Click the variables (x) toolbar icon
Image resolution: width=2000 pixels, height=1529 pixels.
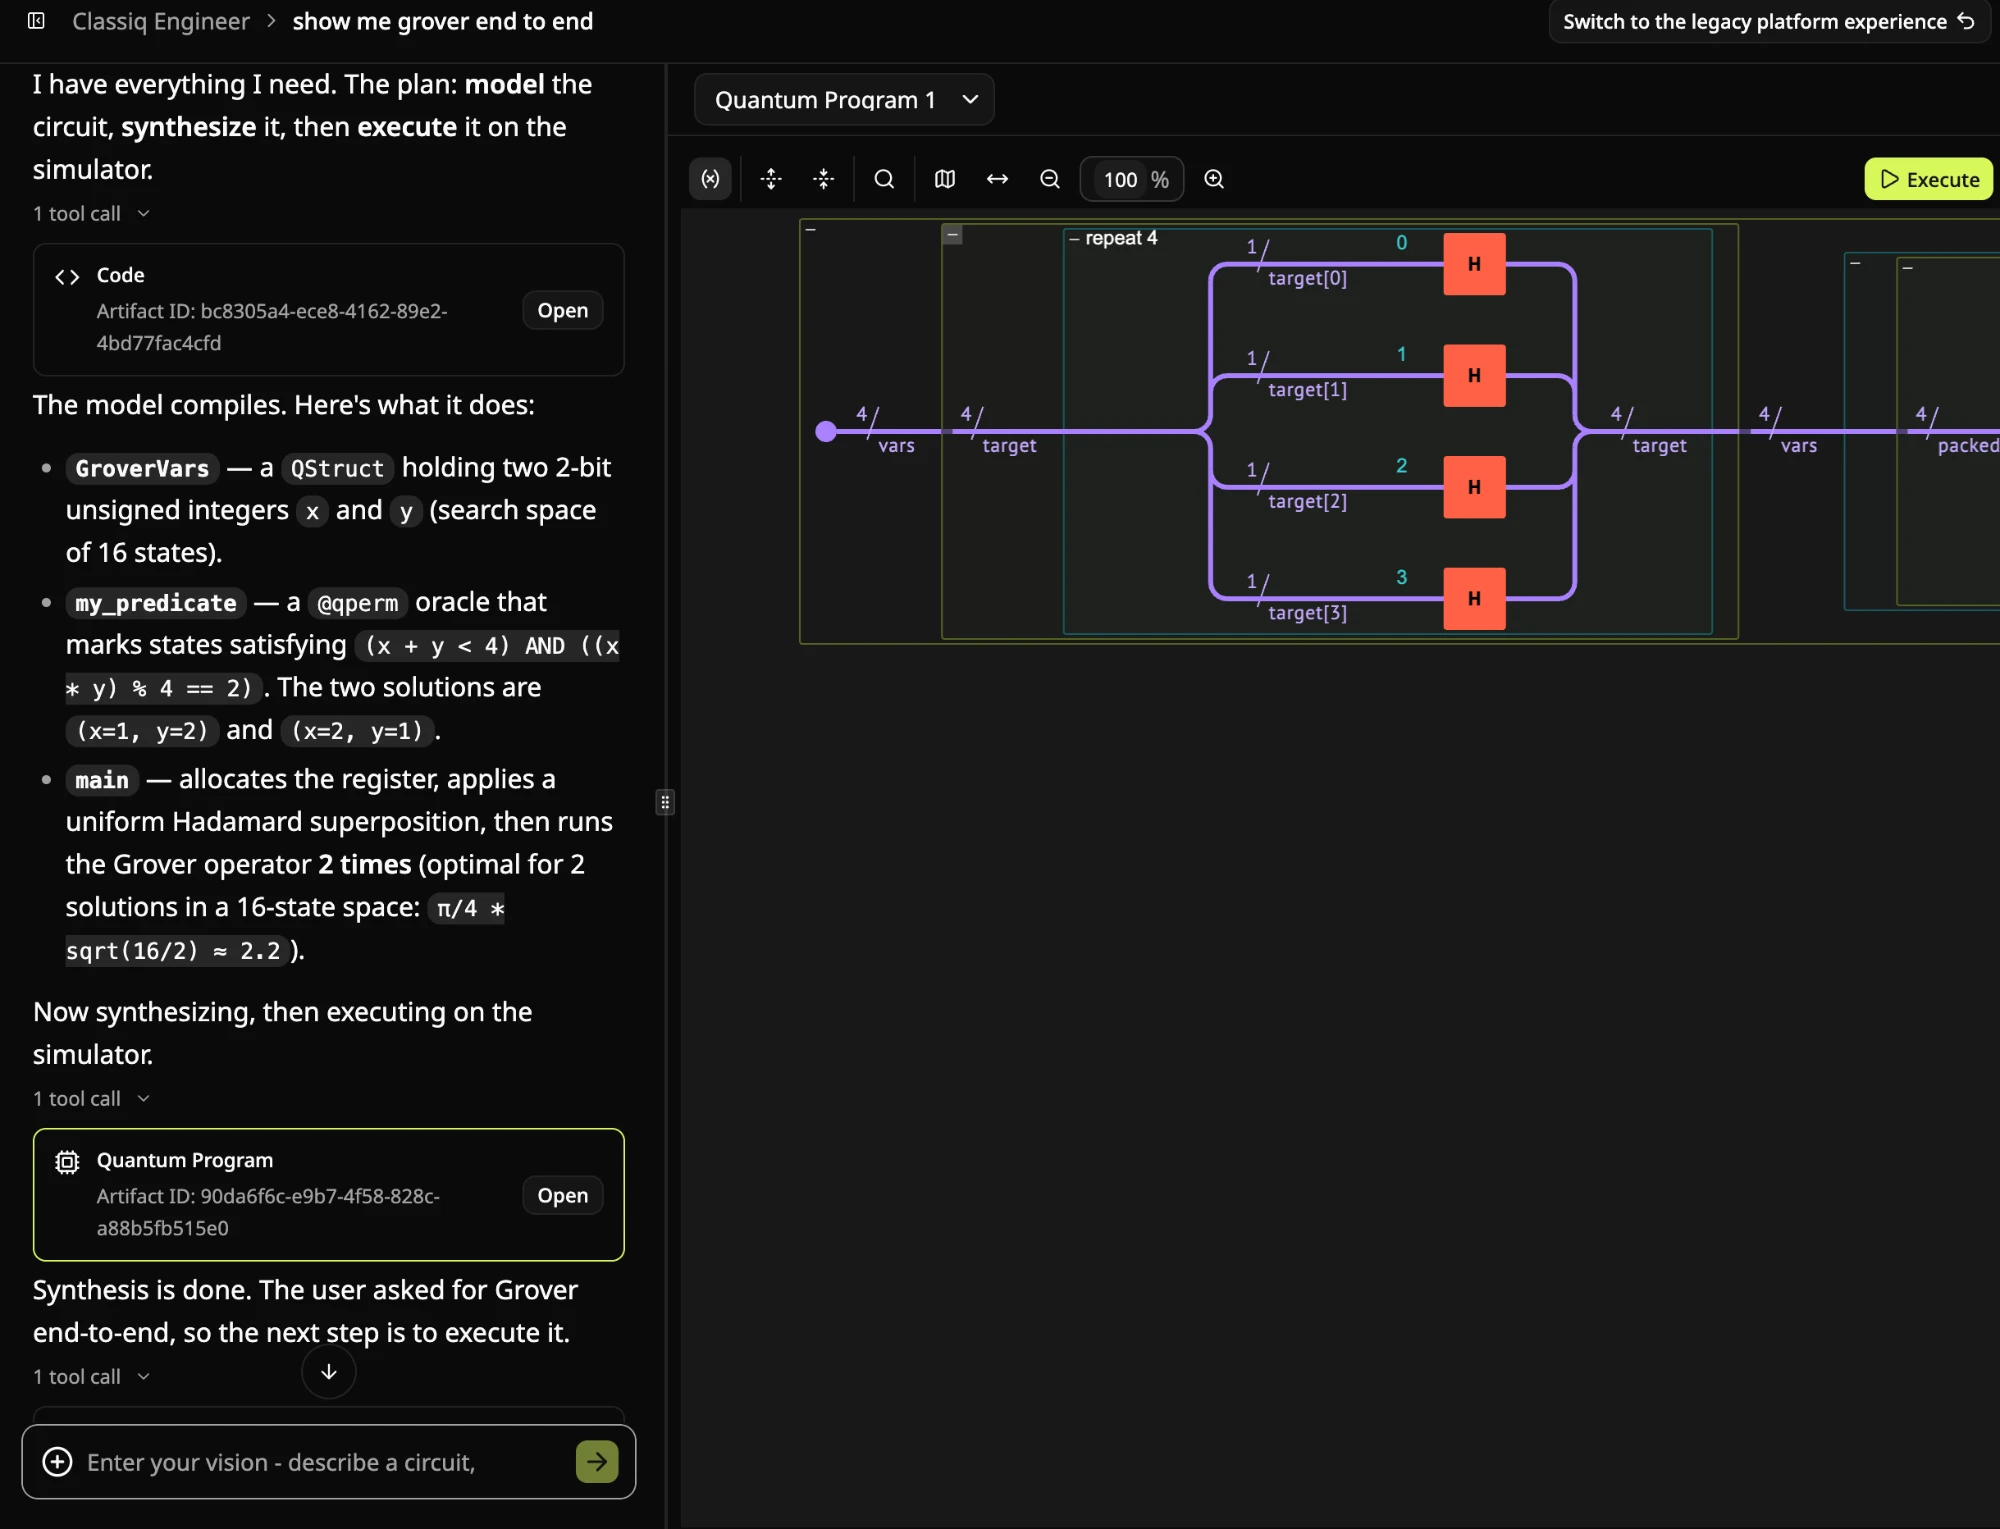tap(710, 179)
